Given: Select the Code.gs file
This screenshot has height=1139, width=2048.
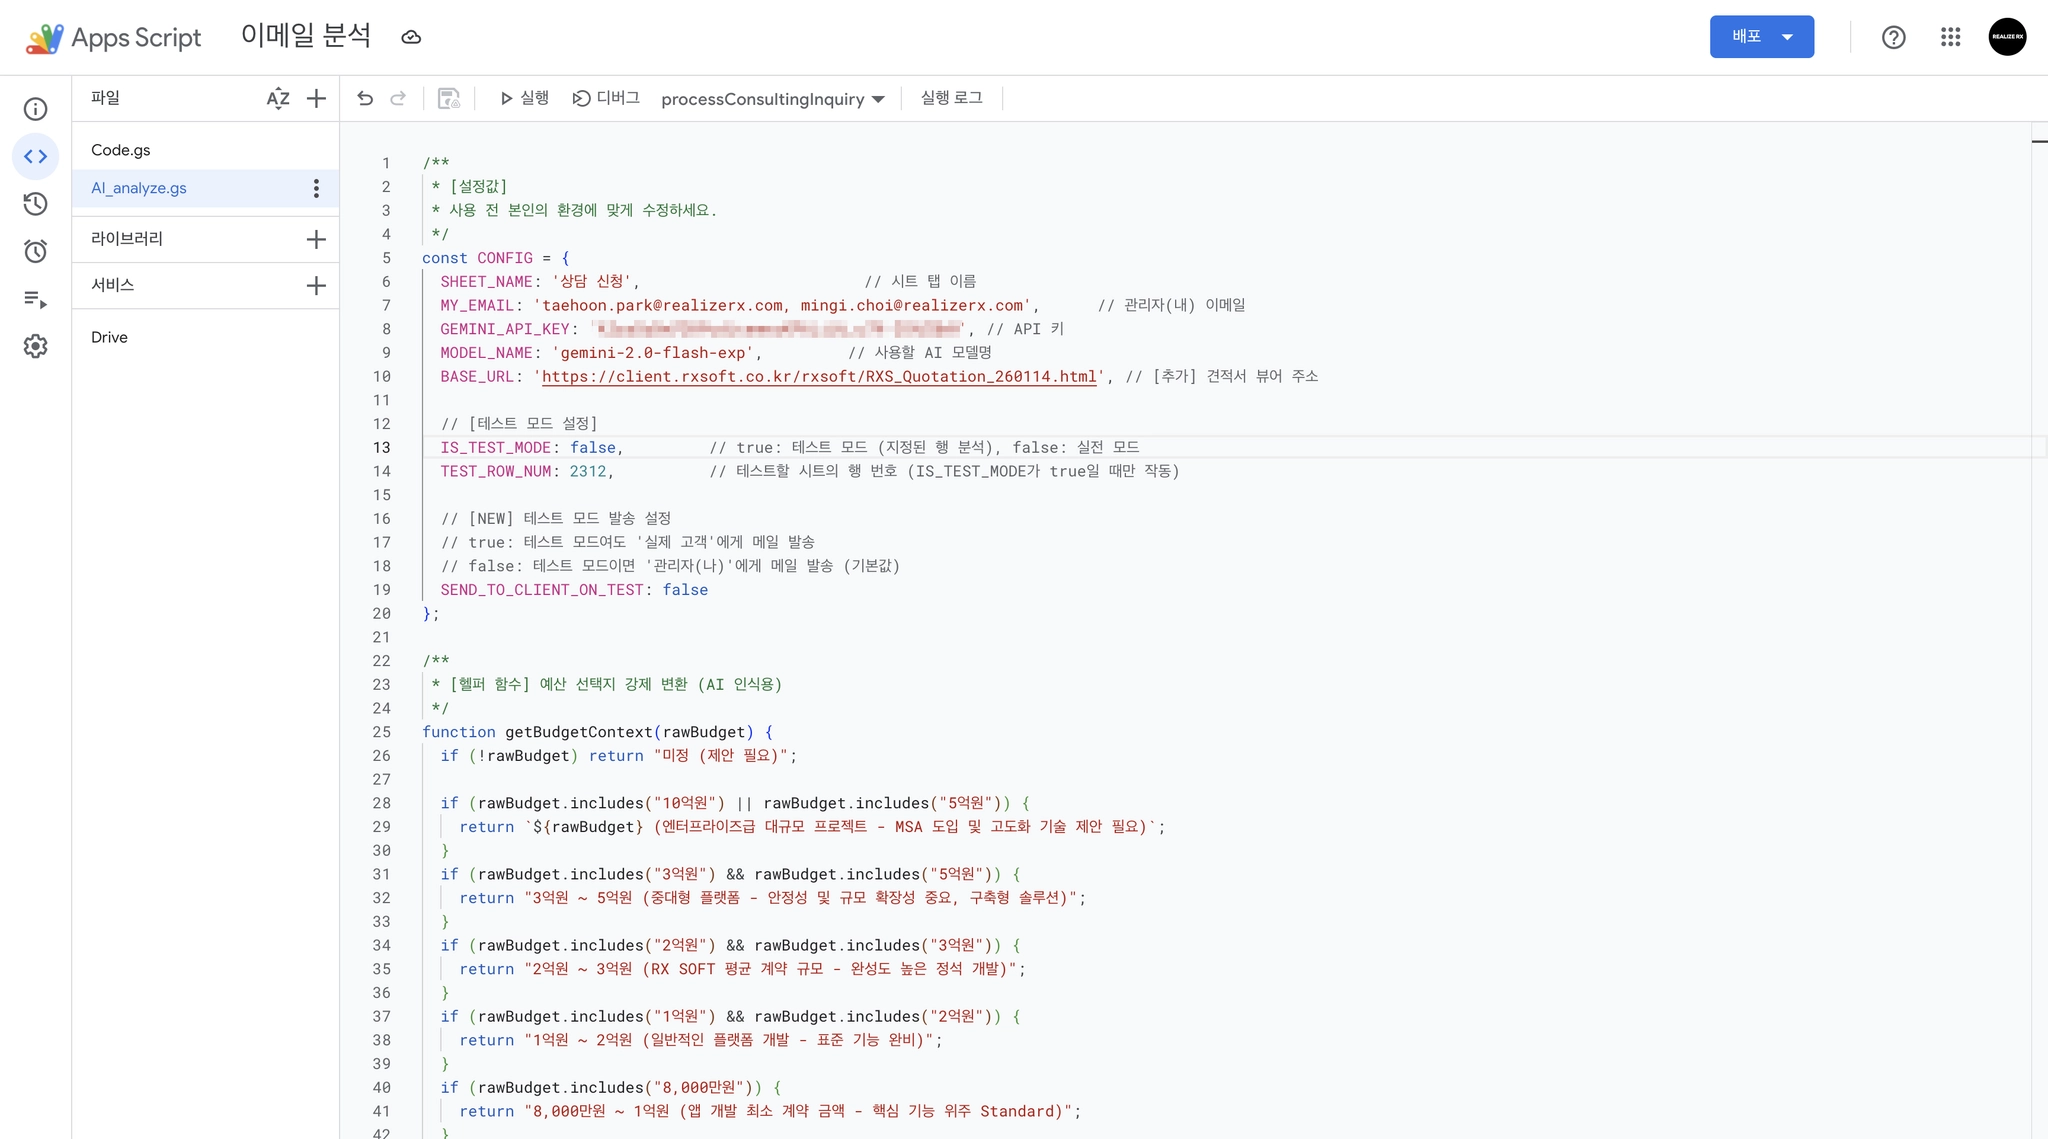Looking at the screenshot, I should click(x=121, y=150).
